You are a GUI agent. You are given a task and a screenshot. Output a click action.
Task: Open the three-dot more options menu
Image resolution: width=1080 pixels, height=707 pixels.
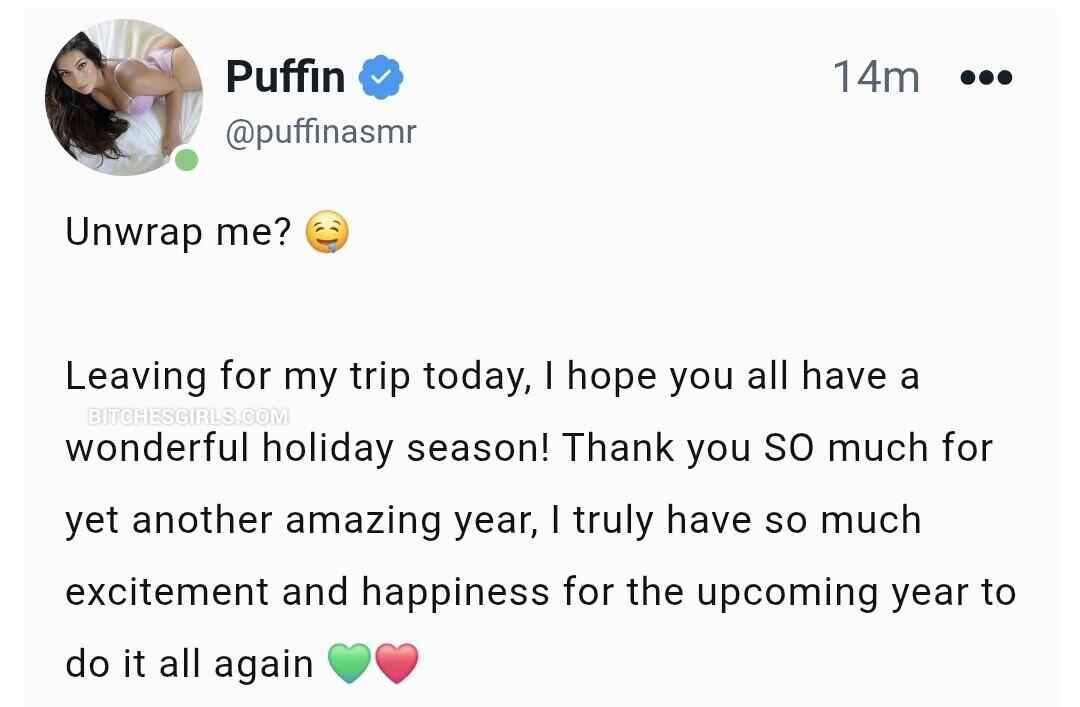[986, 77]
